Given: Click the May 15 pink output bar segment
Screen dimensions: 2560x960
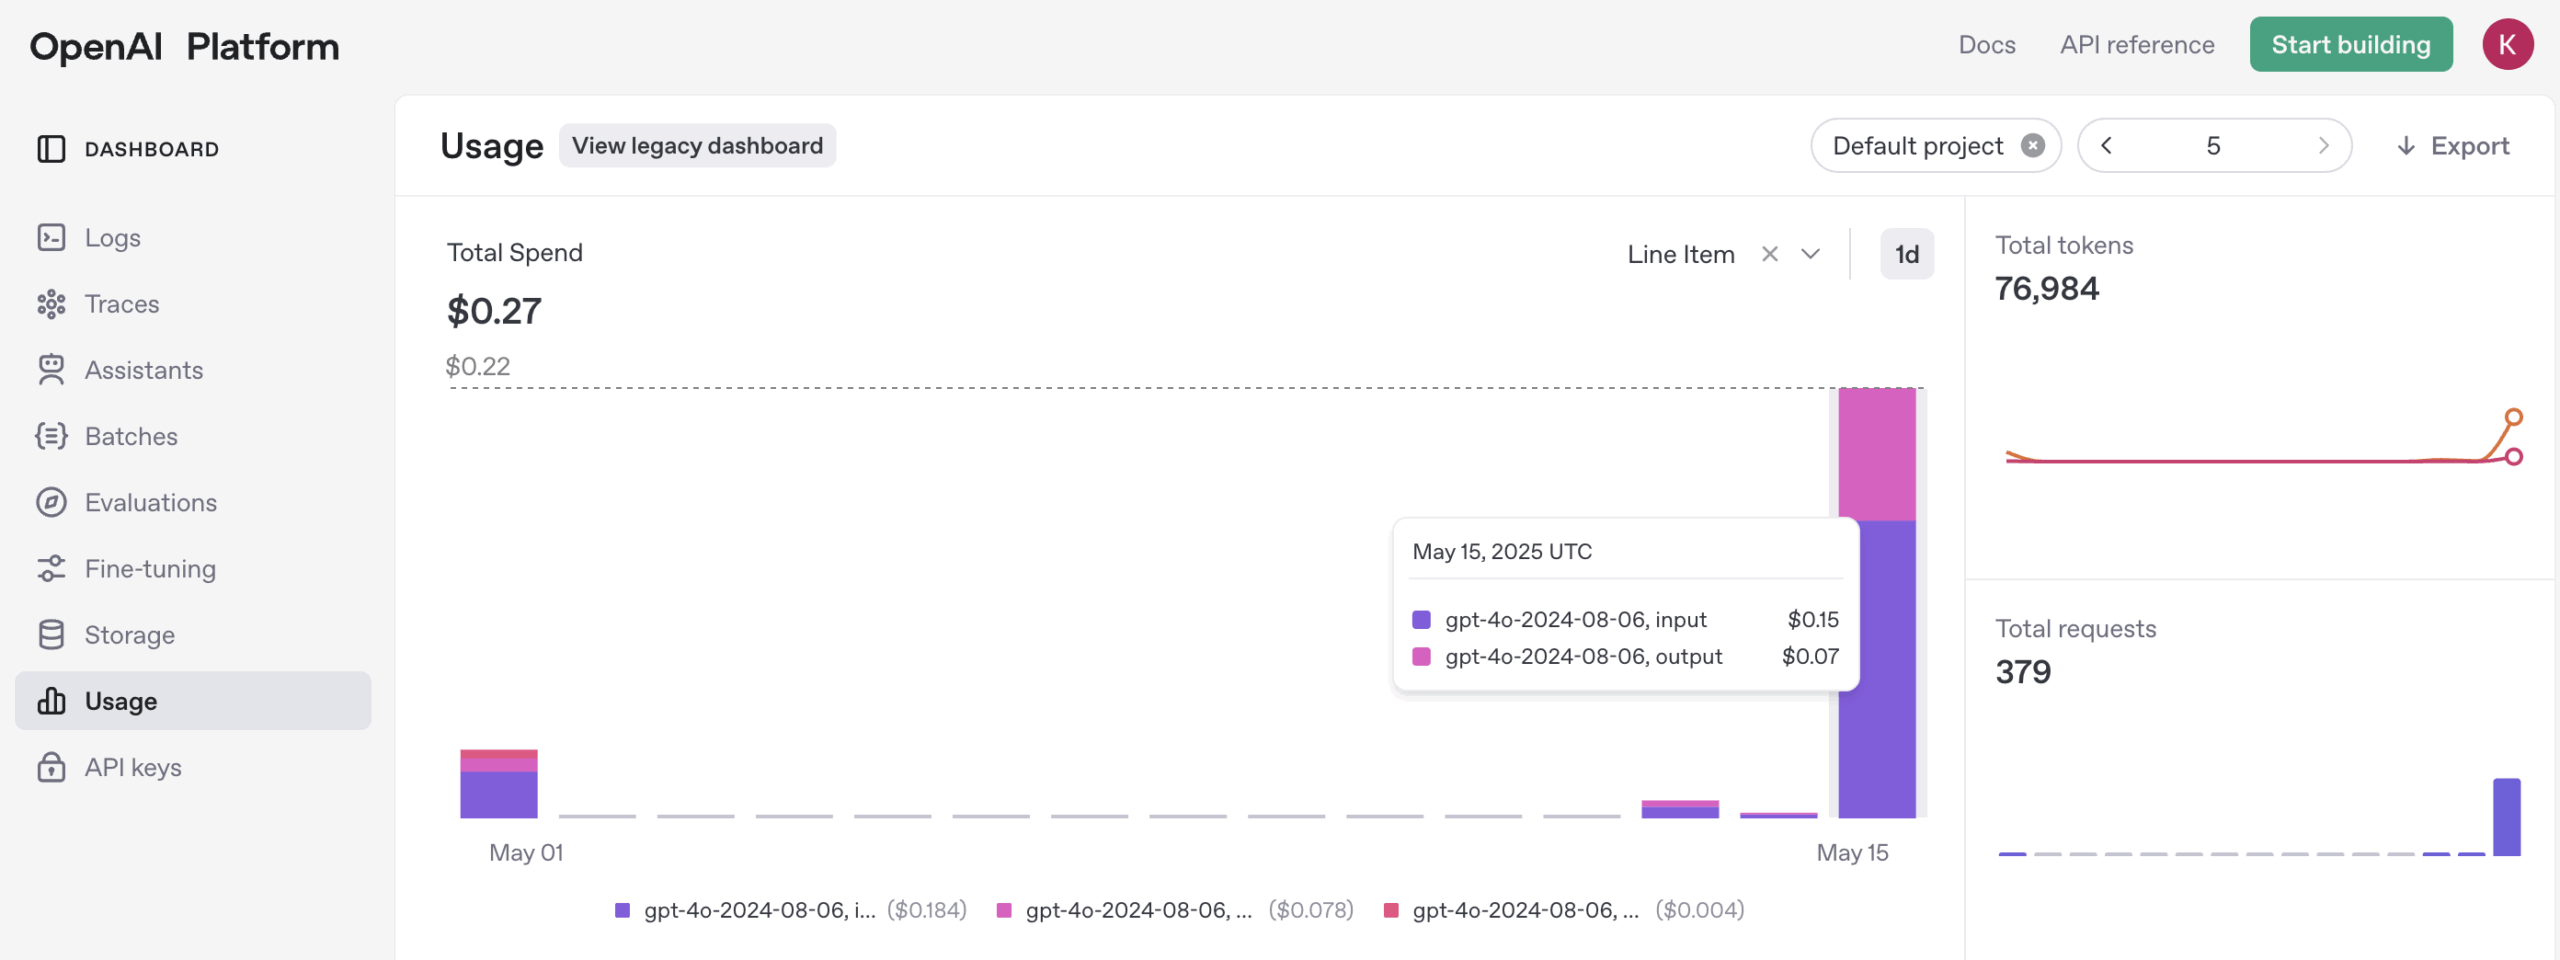Looking at the screenshot, I should (1877, 453).
